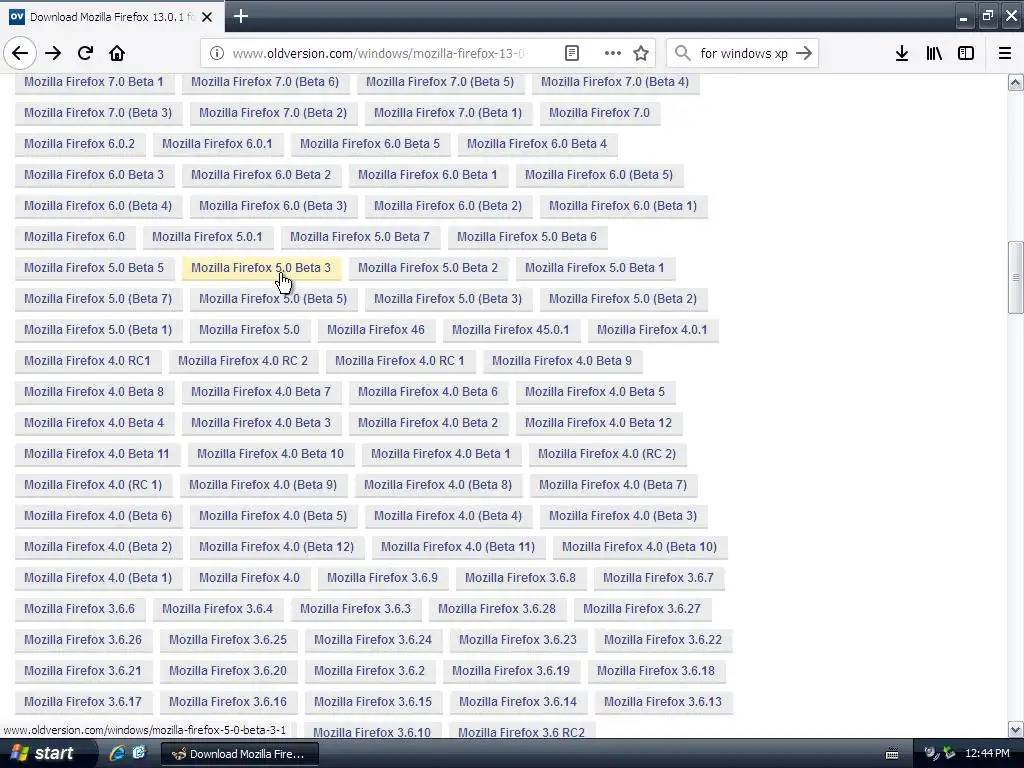Open Mozilla Firefox 4.0 (RC 2) link
This screenshot has width=1024, height=768.
[607, 454]
